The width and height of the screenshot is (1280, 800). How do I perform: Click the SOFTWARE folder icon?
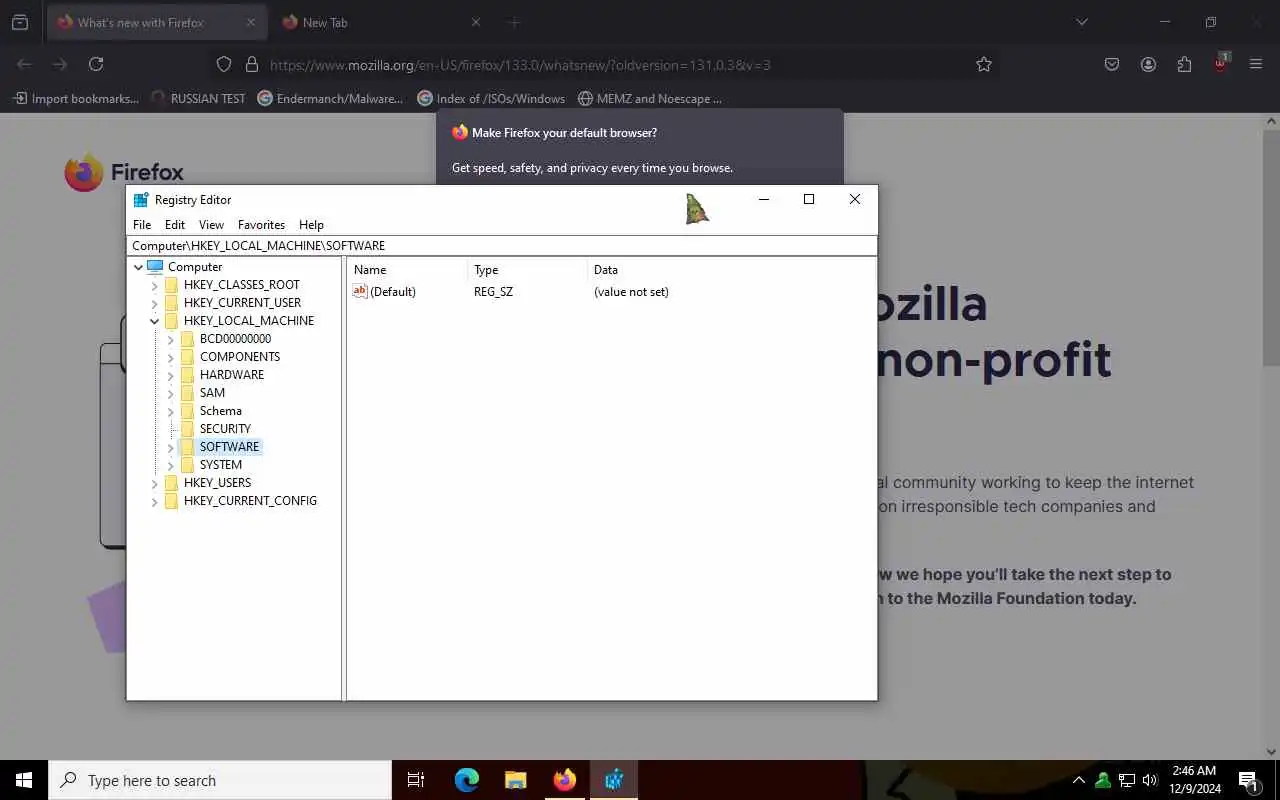[187, 447]
